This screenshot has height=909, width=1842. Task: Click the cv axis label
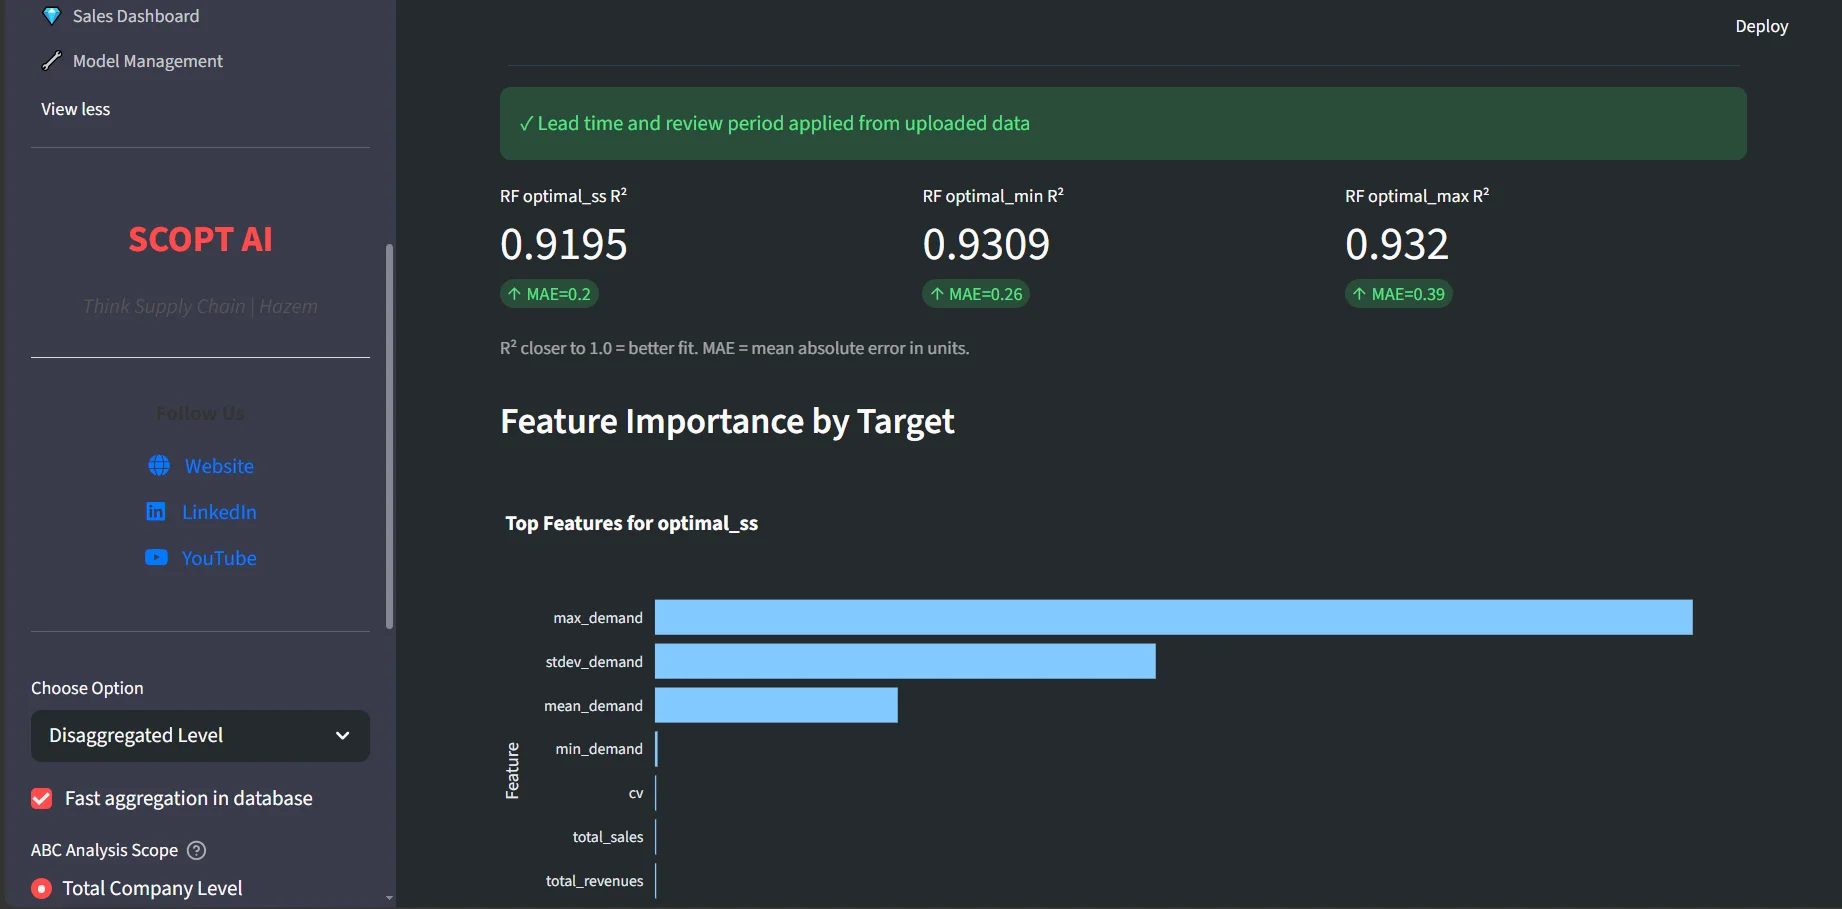636,793
